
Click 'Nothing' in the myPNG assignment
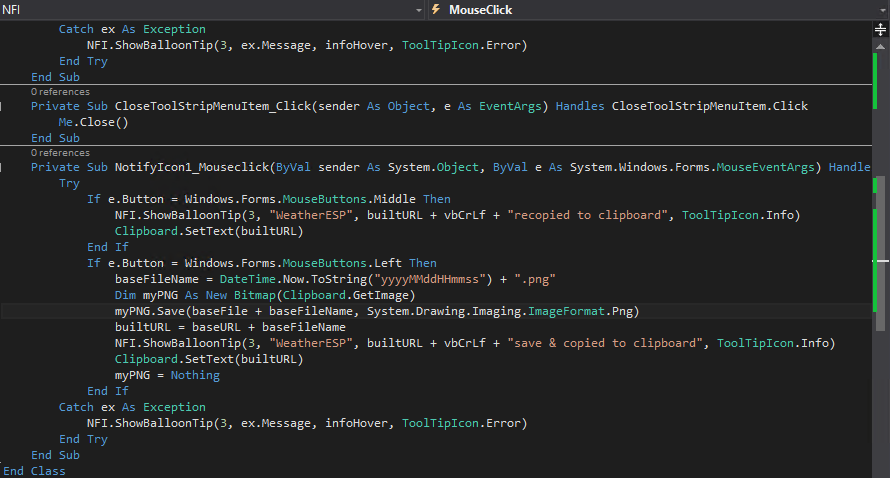point(195,375)
